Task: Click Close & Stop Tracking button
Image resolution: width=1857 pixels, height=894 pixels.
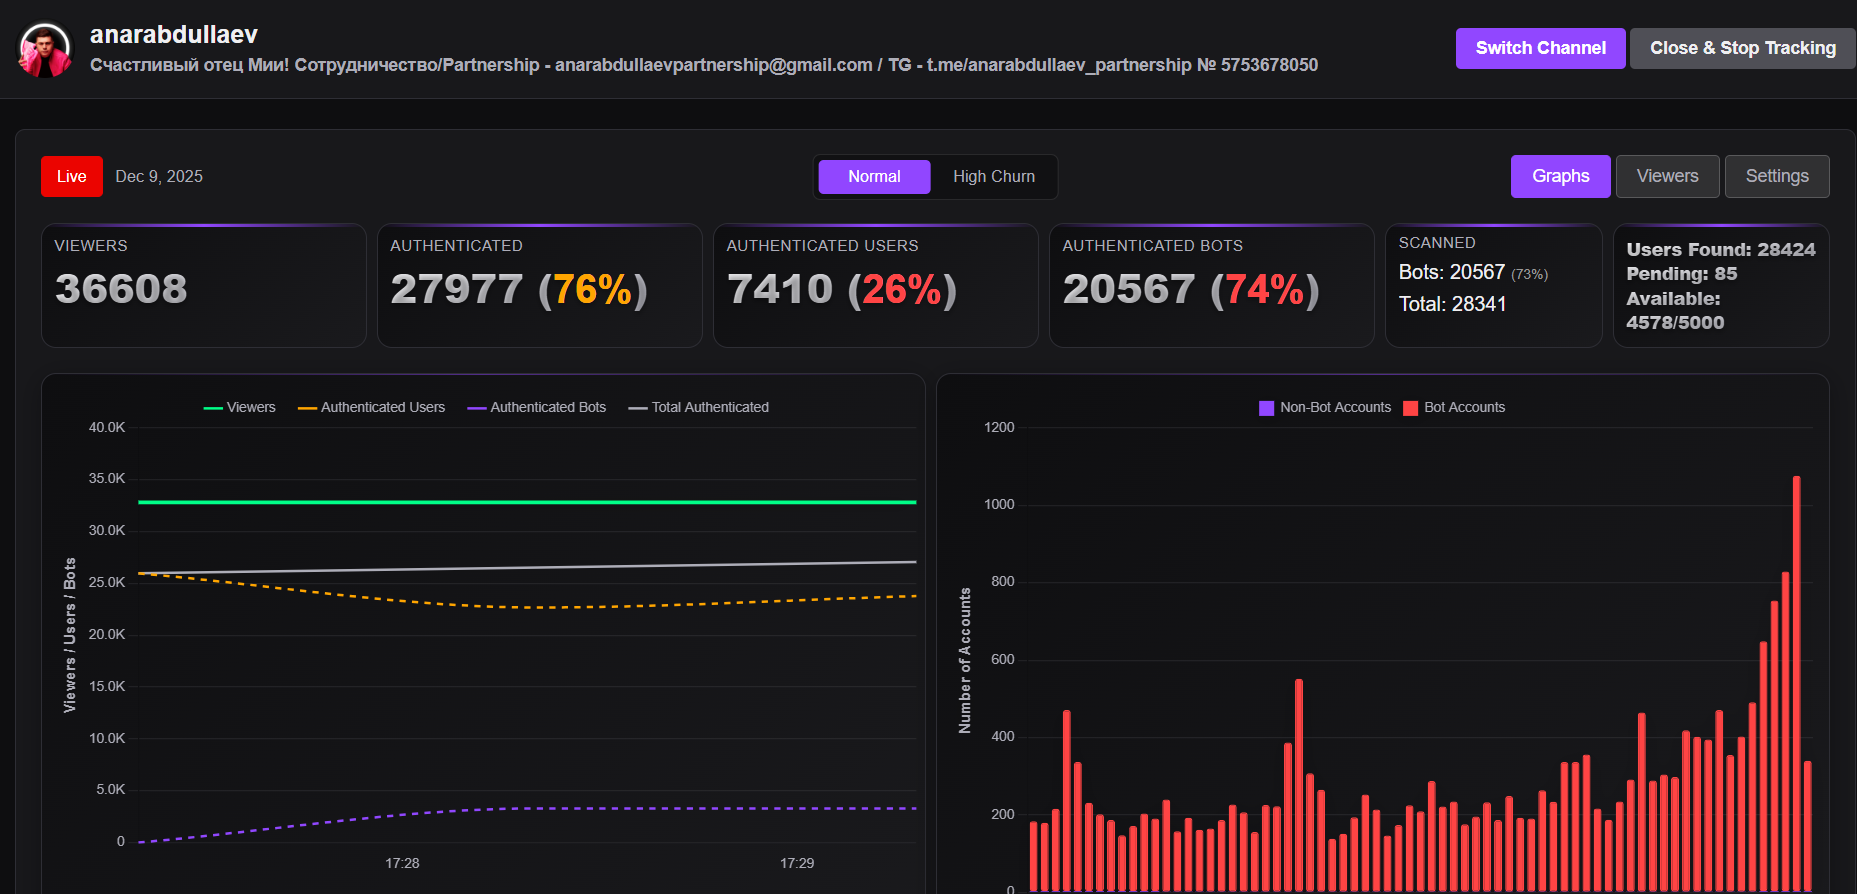Action: (x=1742, y=48)
